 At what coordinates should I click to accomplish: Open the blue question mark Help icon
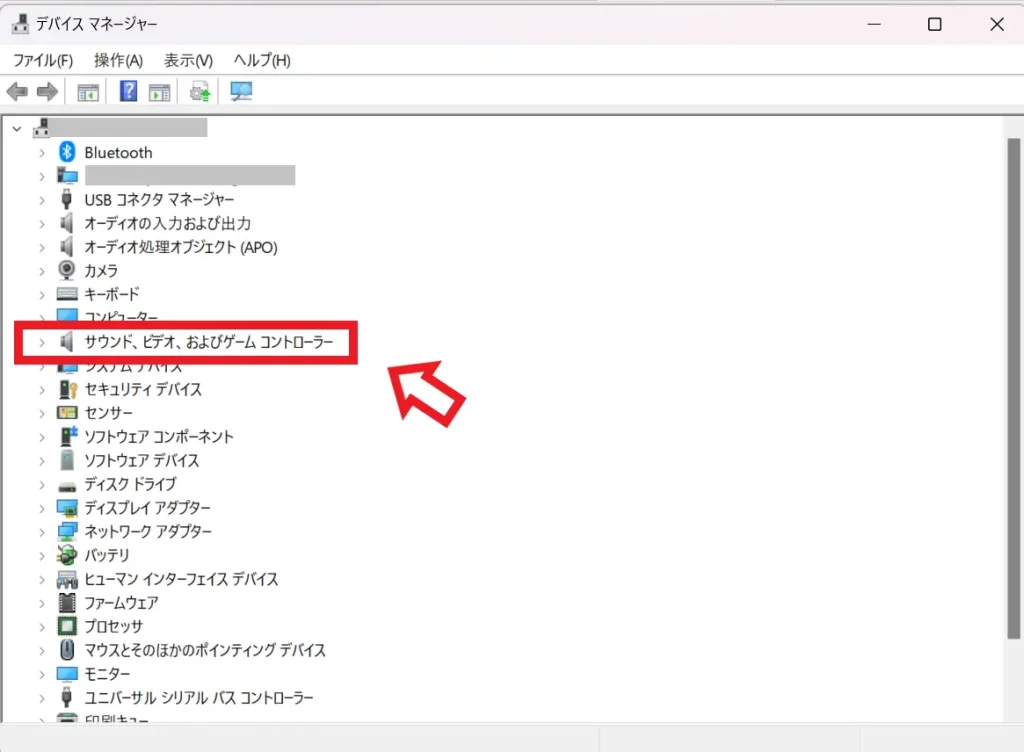tap(129, 91)
